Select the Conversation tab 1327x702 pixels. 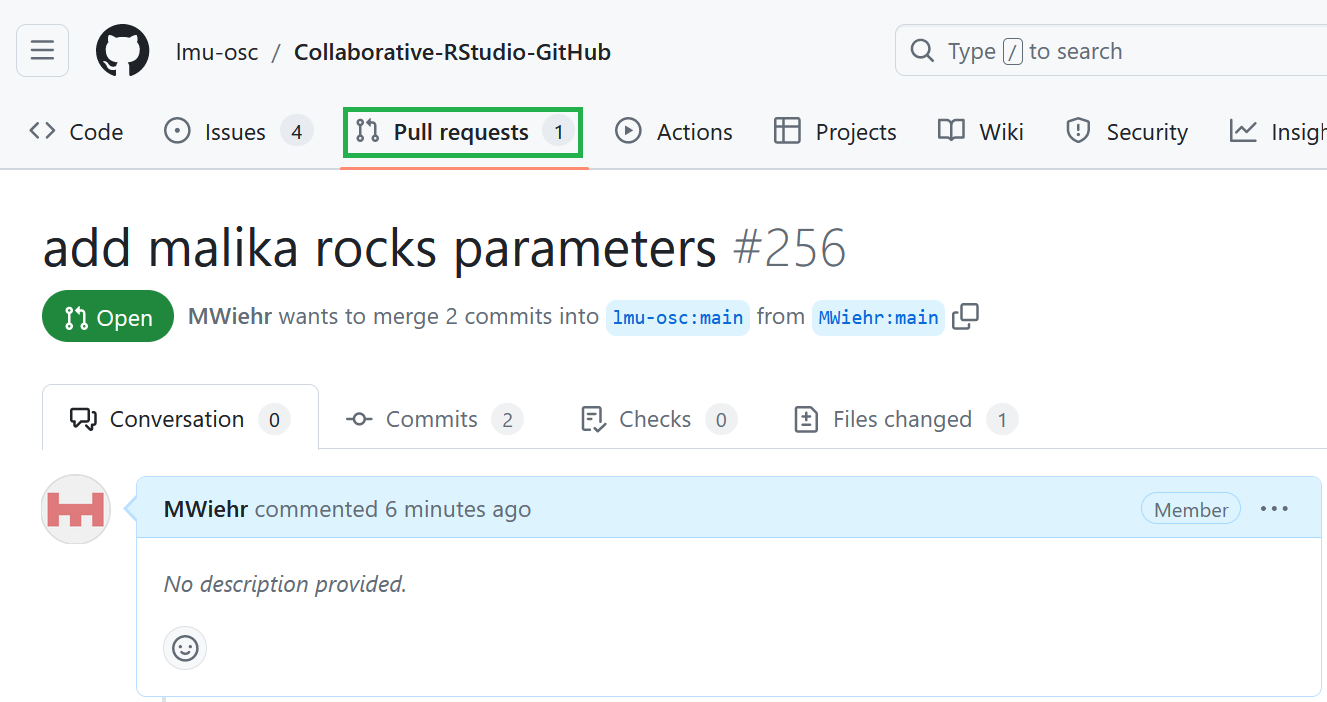tap(176, 419)
